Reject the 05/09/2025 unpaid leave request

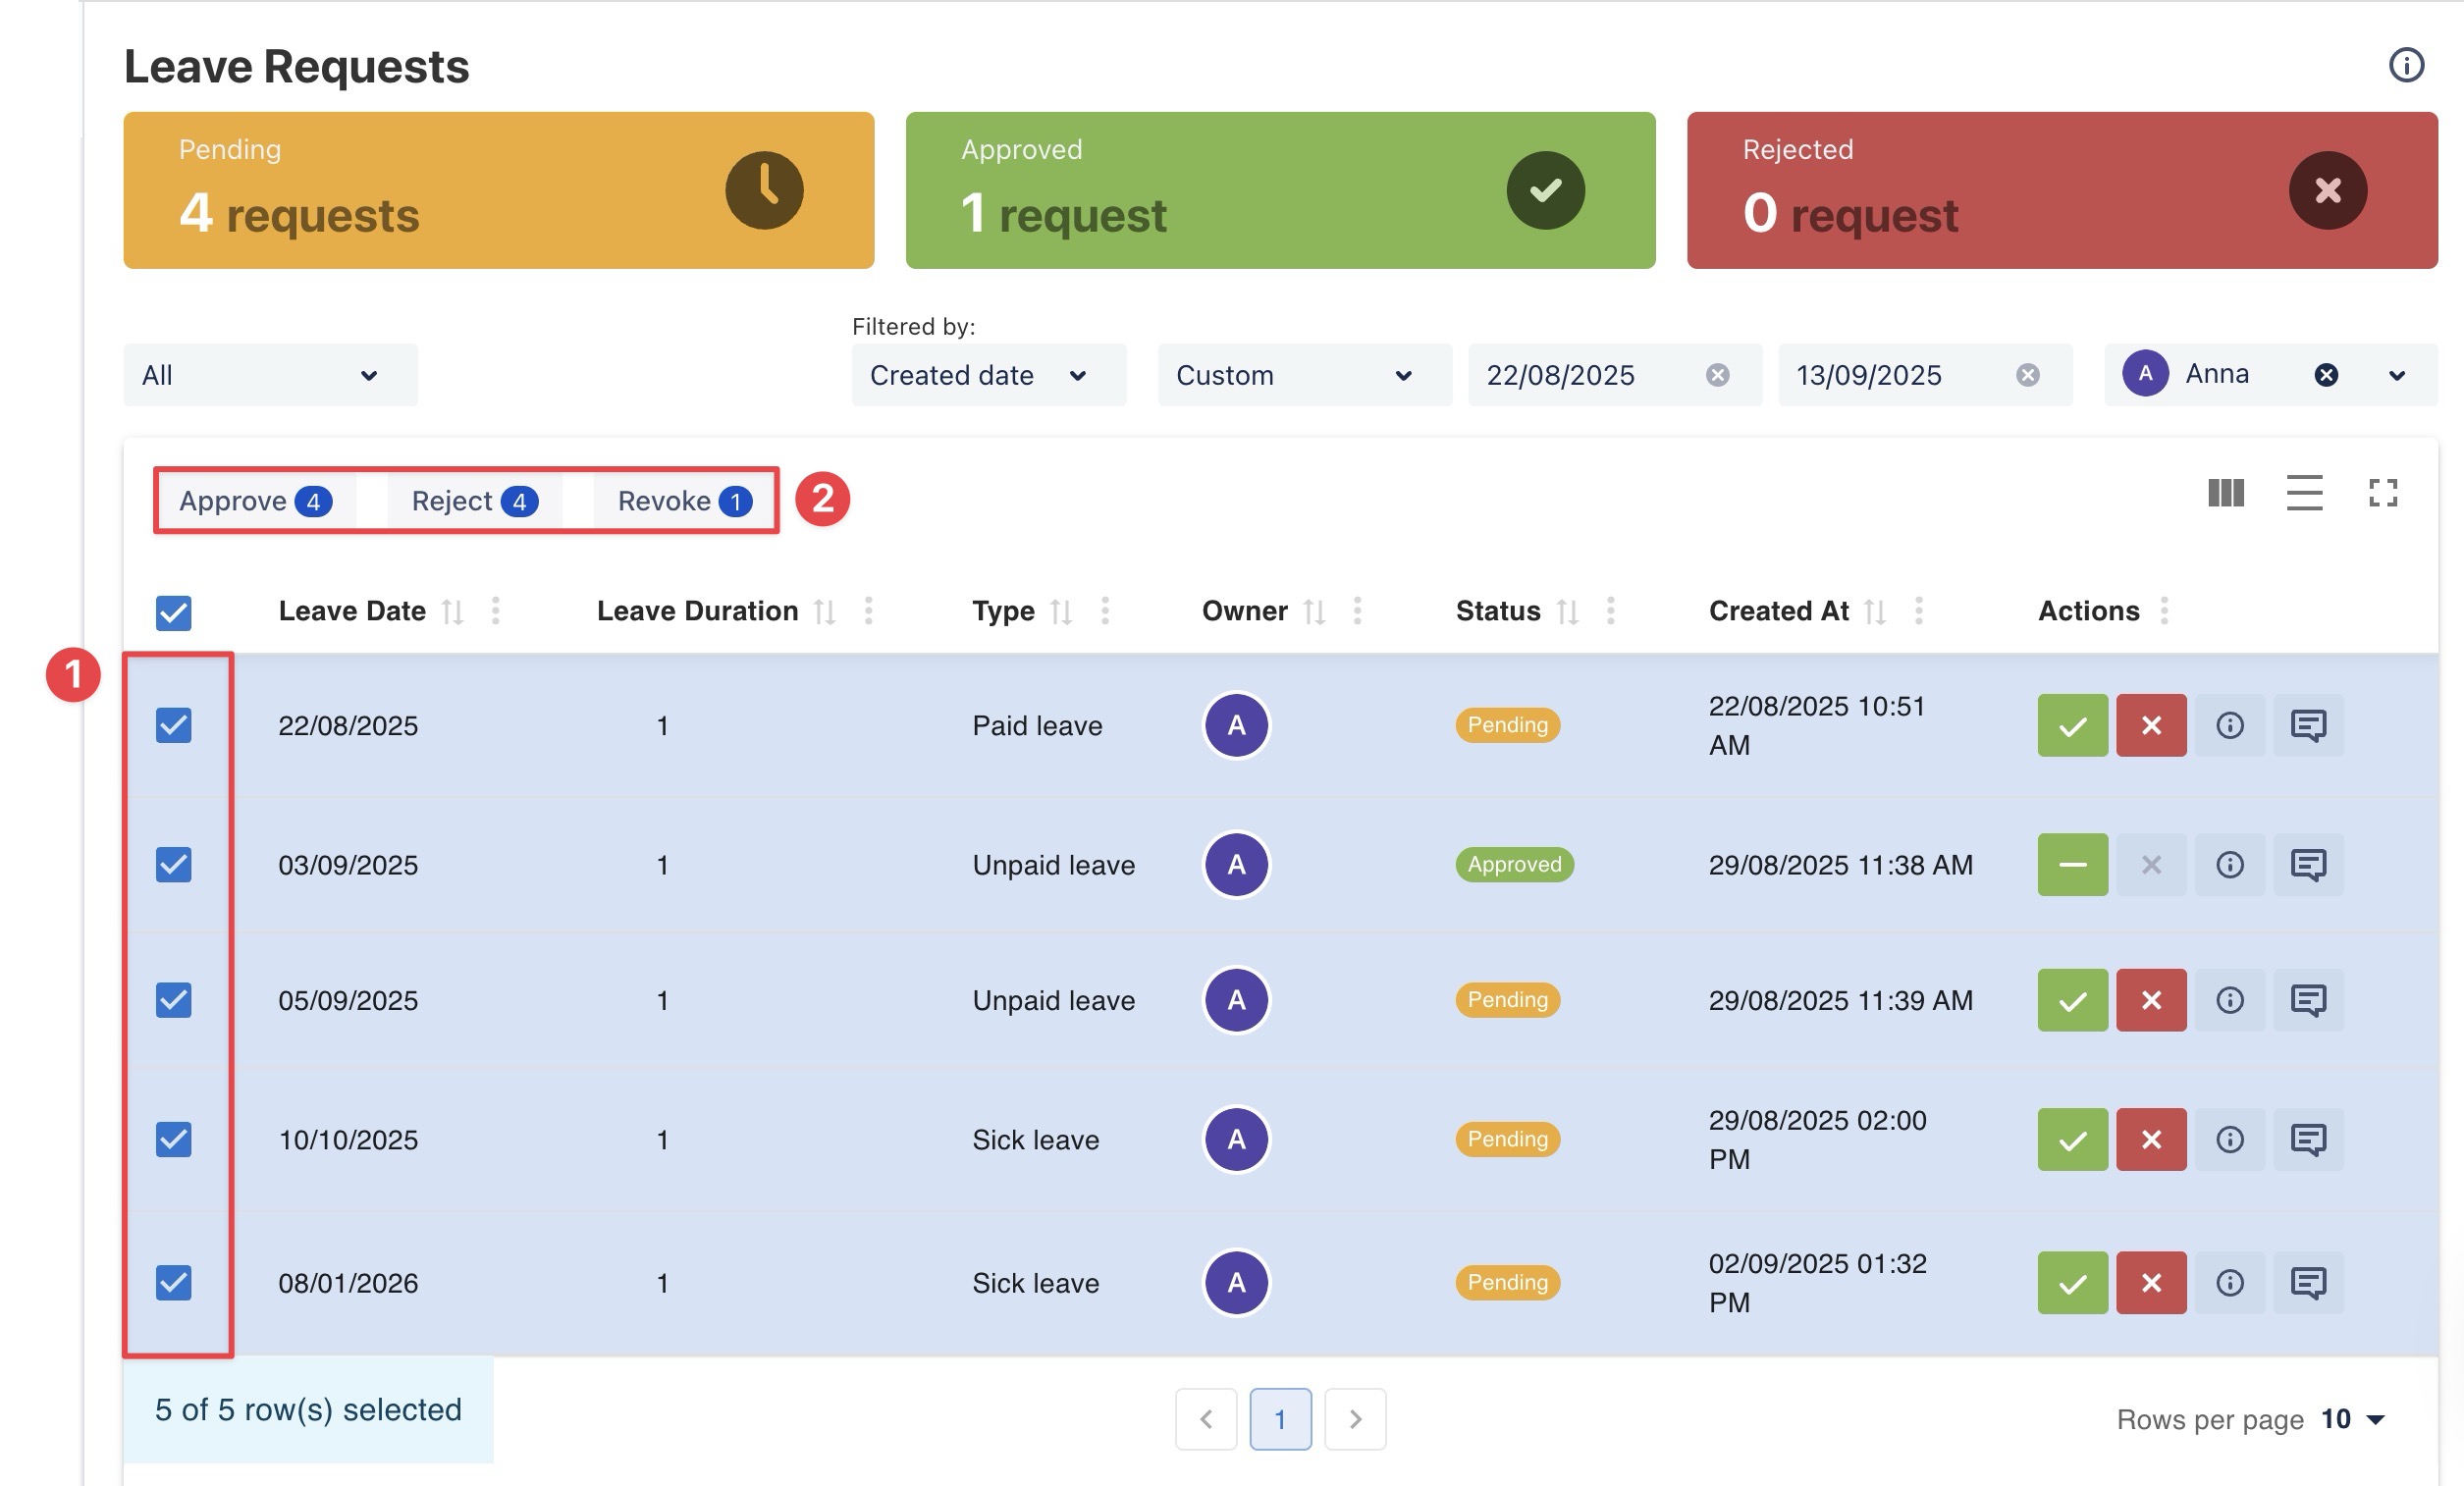coord(2150,1000)
